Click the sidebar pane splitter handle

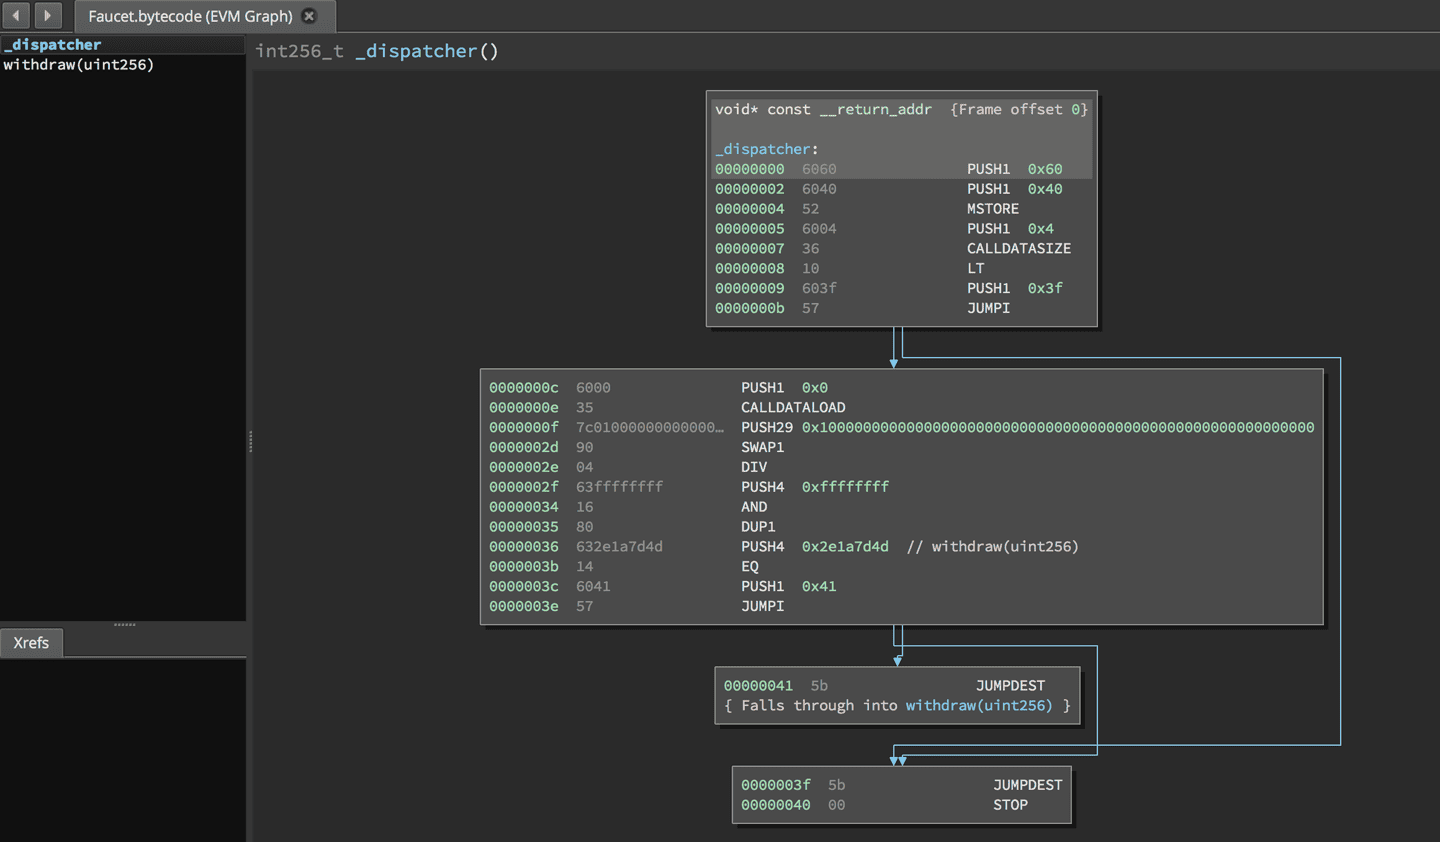coord(251,440)
